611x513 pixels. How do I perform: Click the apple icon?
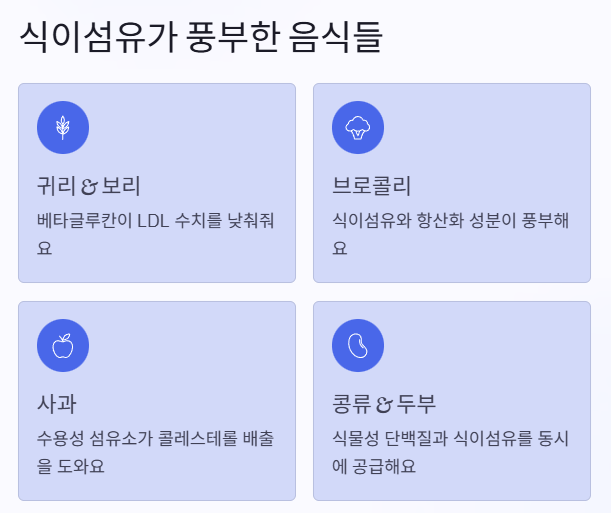[x=63, y=346]
